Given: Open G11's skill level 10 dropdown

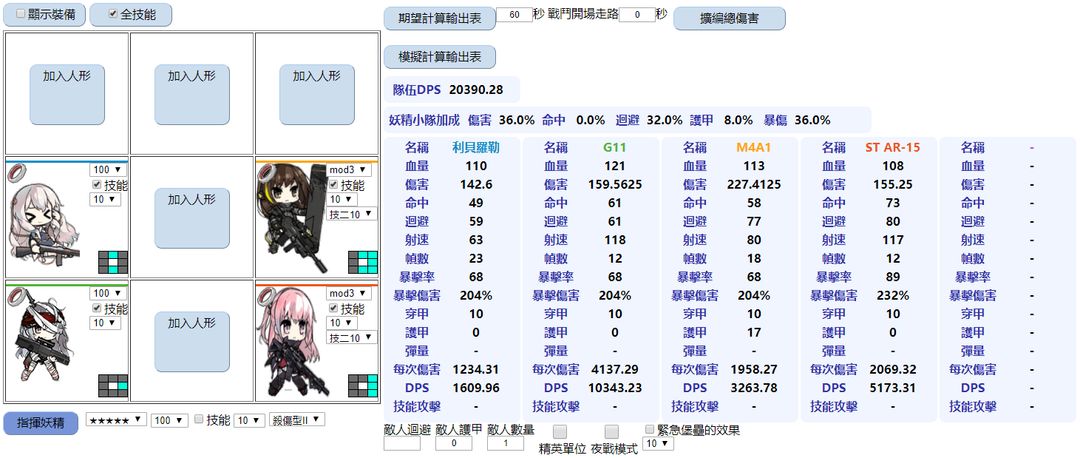Looking at the screenshot, I should pos(105,322).
